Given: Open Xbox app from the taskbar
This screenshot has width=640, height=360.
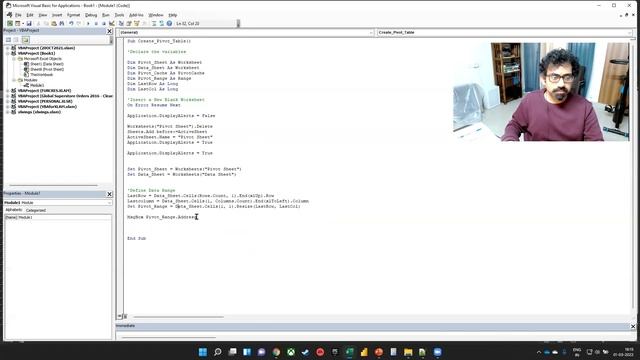Looking at the screenshot, I should (291, 352).
